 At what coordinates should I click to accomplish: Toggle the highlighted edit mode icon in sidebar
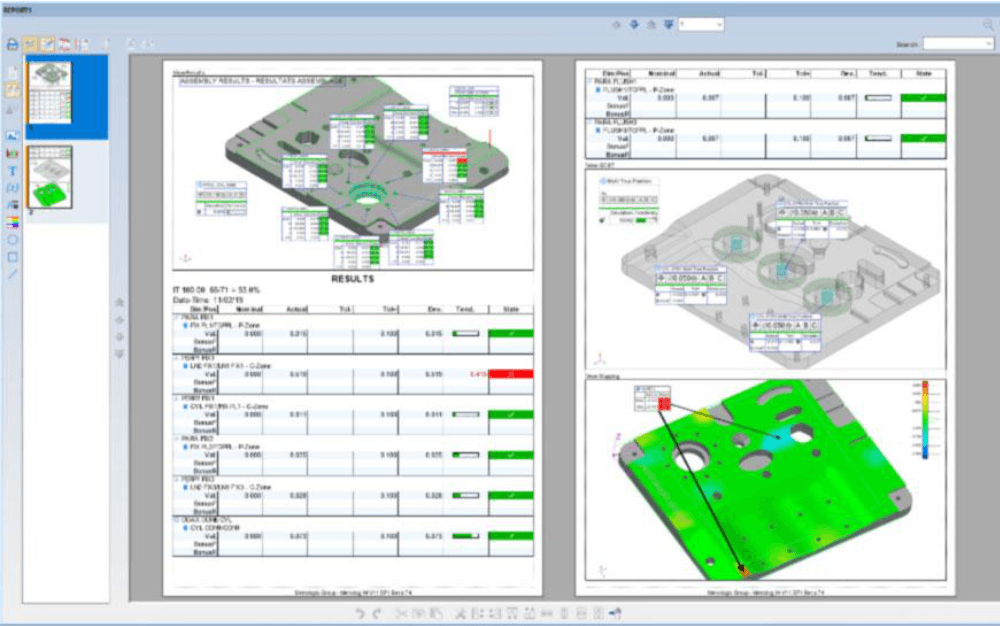[x=12, y=91]
